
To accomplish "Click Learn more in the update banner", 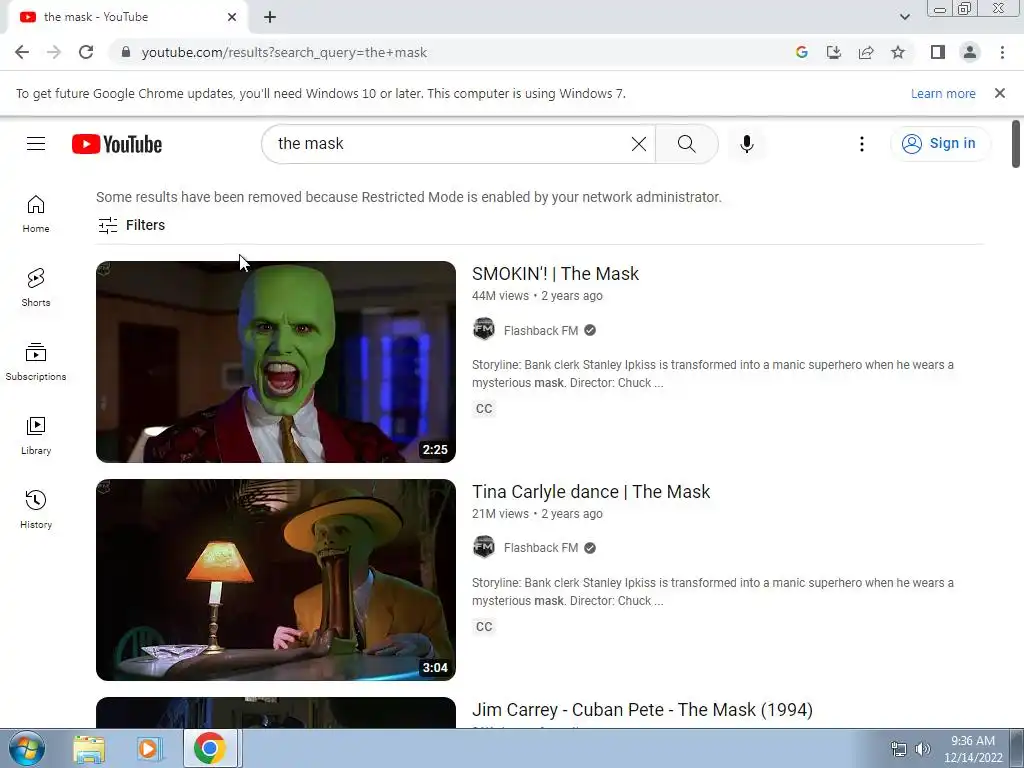I will pyautogui.click(x=943, y=93).
